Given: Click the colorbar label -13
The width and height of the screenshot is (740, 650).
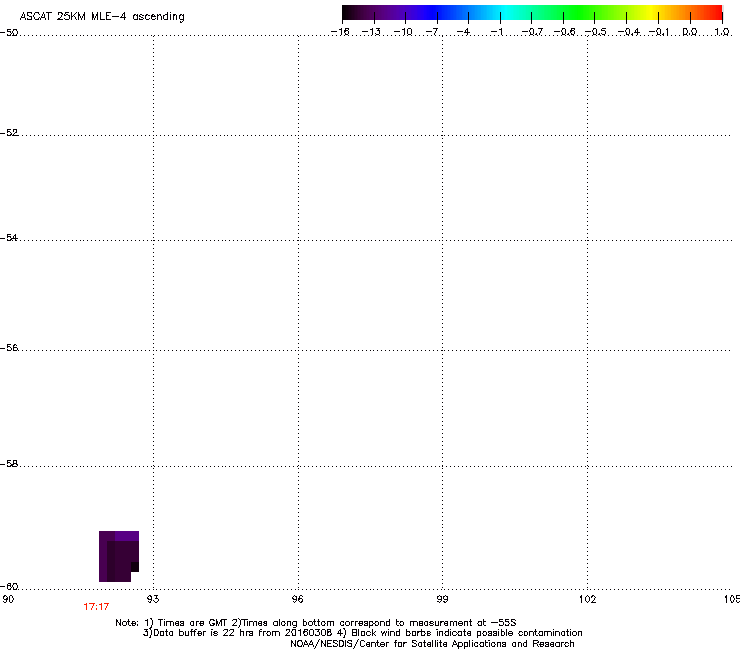Looking at the screenshot, I should point(371,32).
